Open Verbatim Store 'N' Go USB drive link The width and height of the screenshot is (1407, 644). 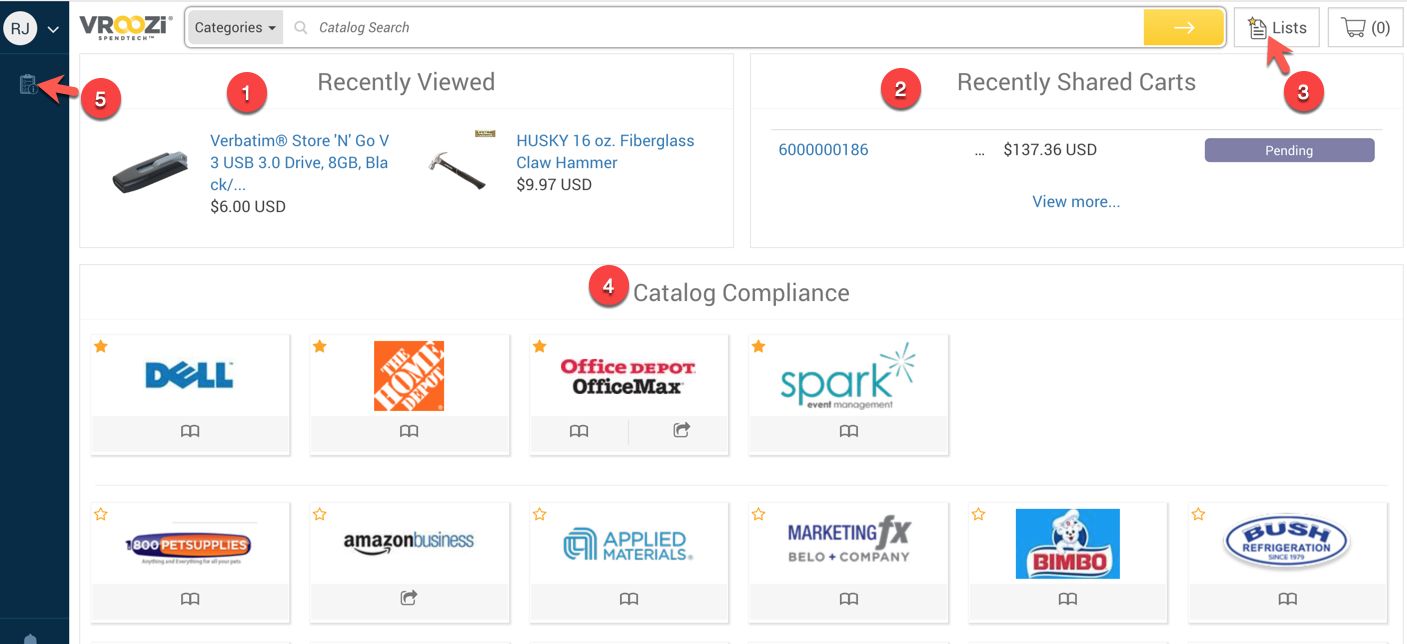tap(300, 162)
